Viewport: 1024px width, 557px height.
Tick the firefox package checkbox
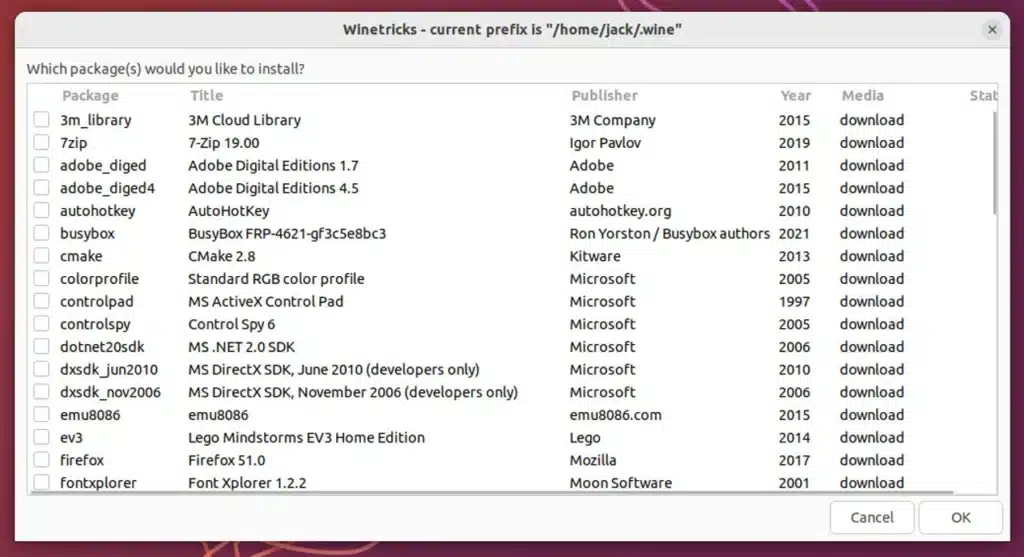[41, 460]
